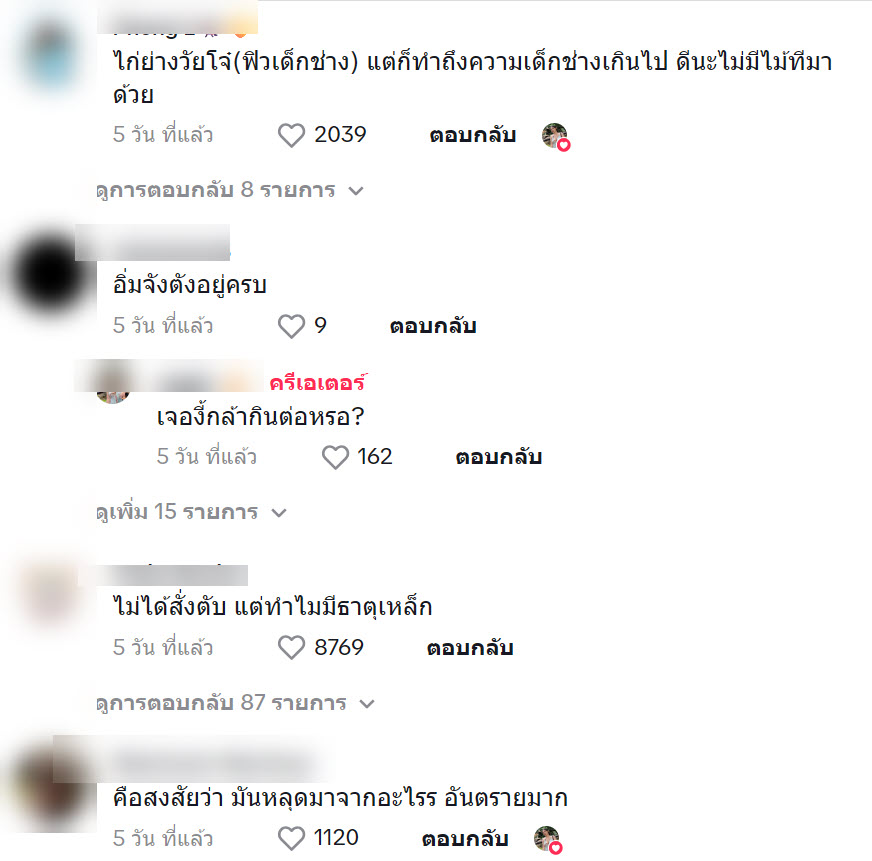The height and width of the screenshot is (861, 872).
Task: Expand 15 more replies
Action: click(x=191, y=512)
